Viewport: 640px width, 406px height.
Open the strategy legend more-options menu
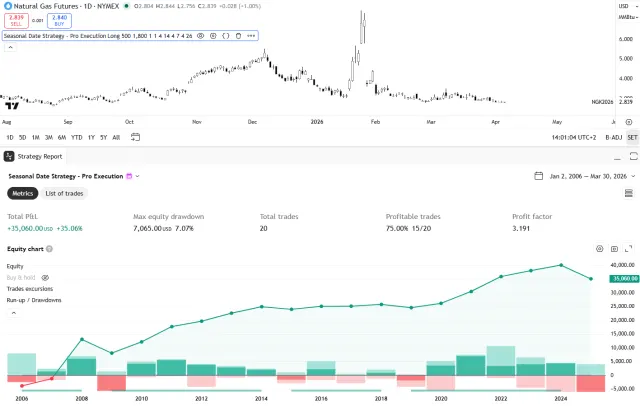pos(251,36)
